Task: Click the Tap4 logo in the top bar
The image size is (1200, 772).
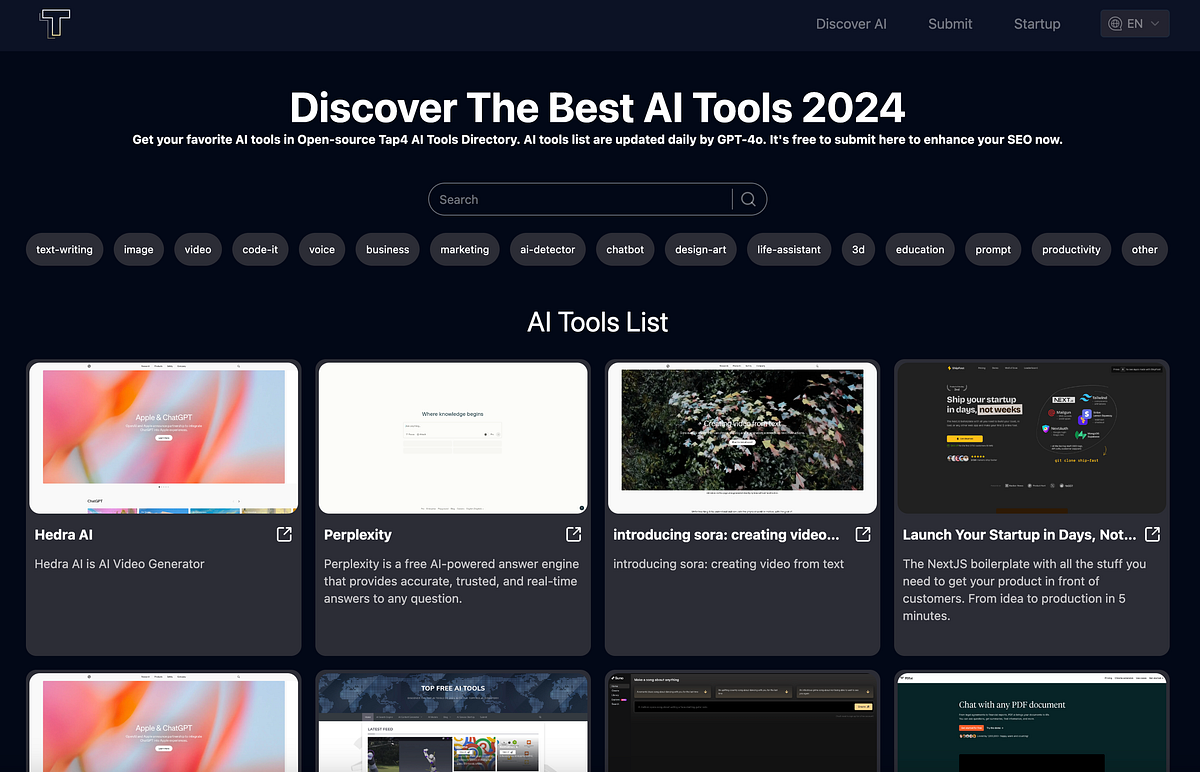Action: 54,24
